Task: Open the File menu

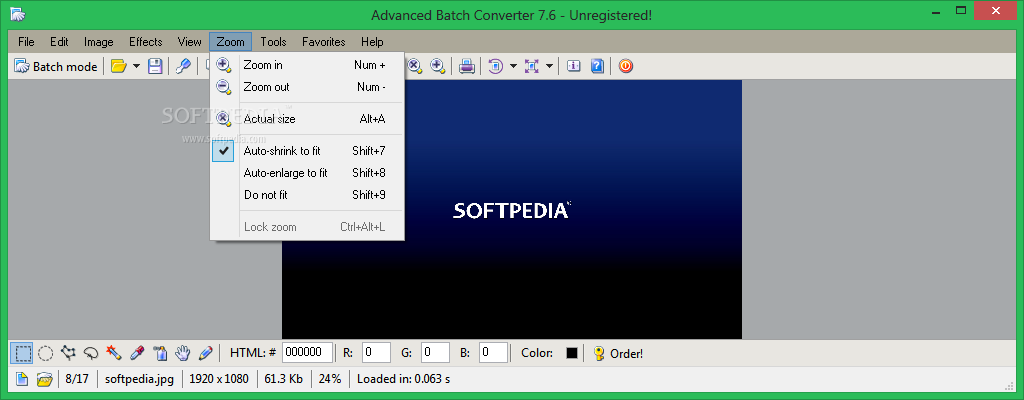Action: (26, 42)
